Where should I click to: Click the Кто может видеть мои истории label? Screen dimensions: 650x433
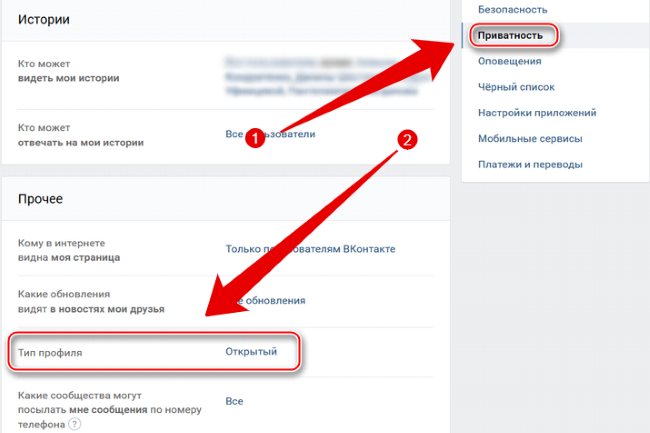pos(68,71)
